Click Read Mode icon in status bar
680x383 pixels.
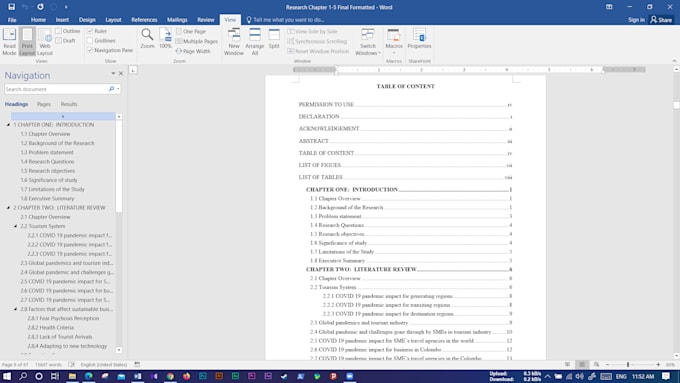(x=567, y=364)
